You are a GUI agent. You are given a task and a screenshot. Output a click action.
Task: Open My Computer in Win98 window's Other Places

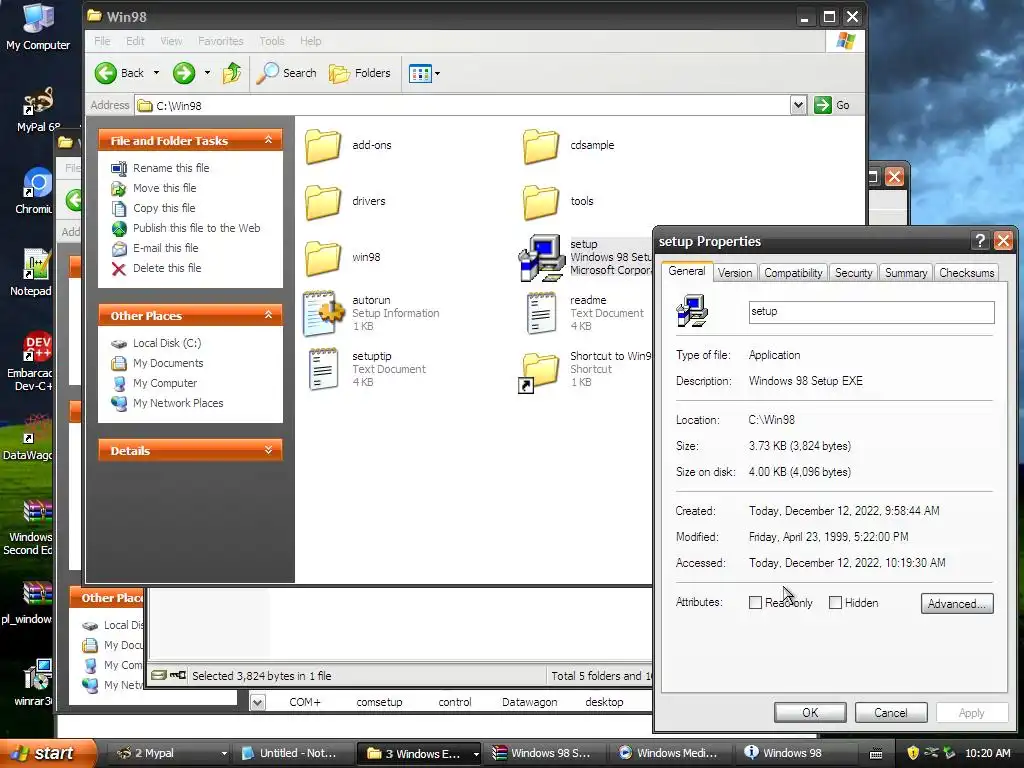(165, 383)
